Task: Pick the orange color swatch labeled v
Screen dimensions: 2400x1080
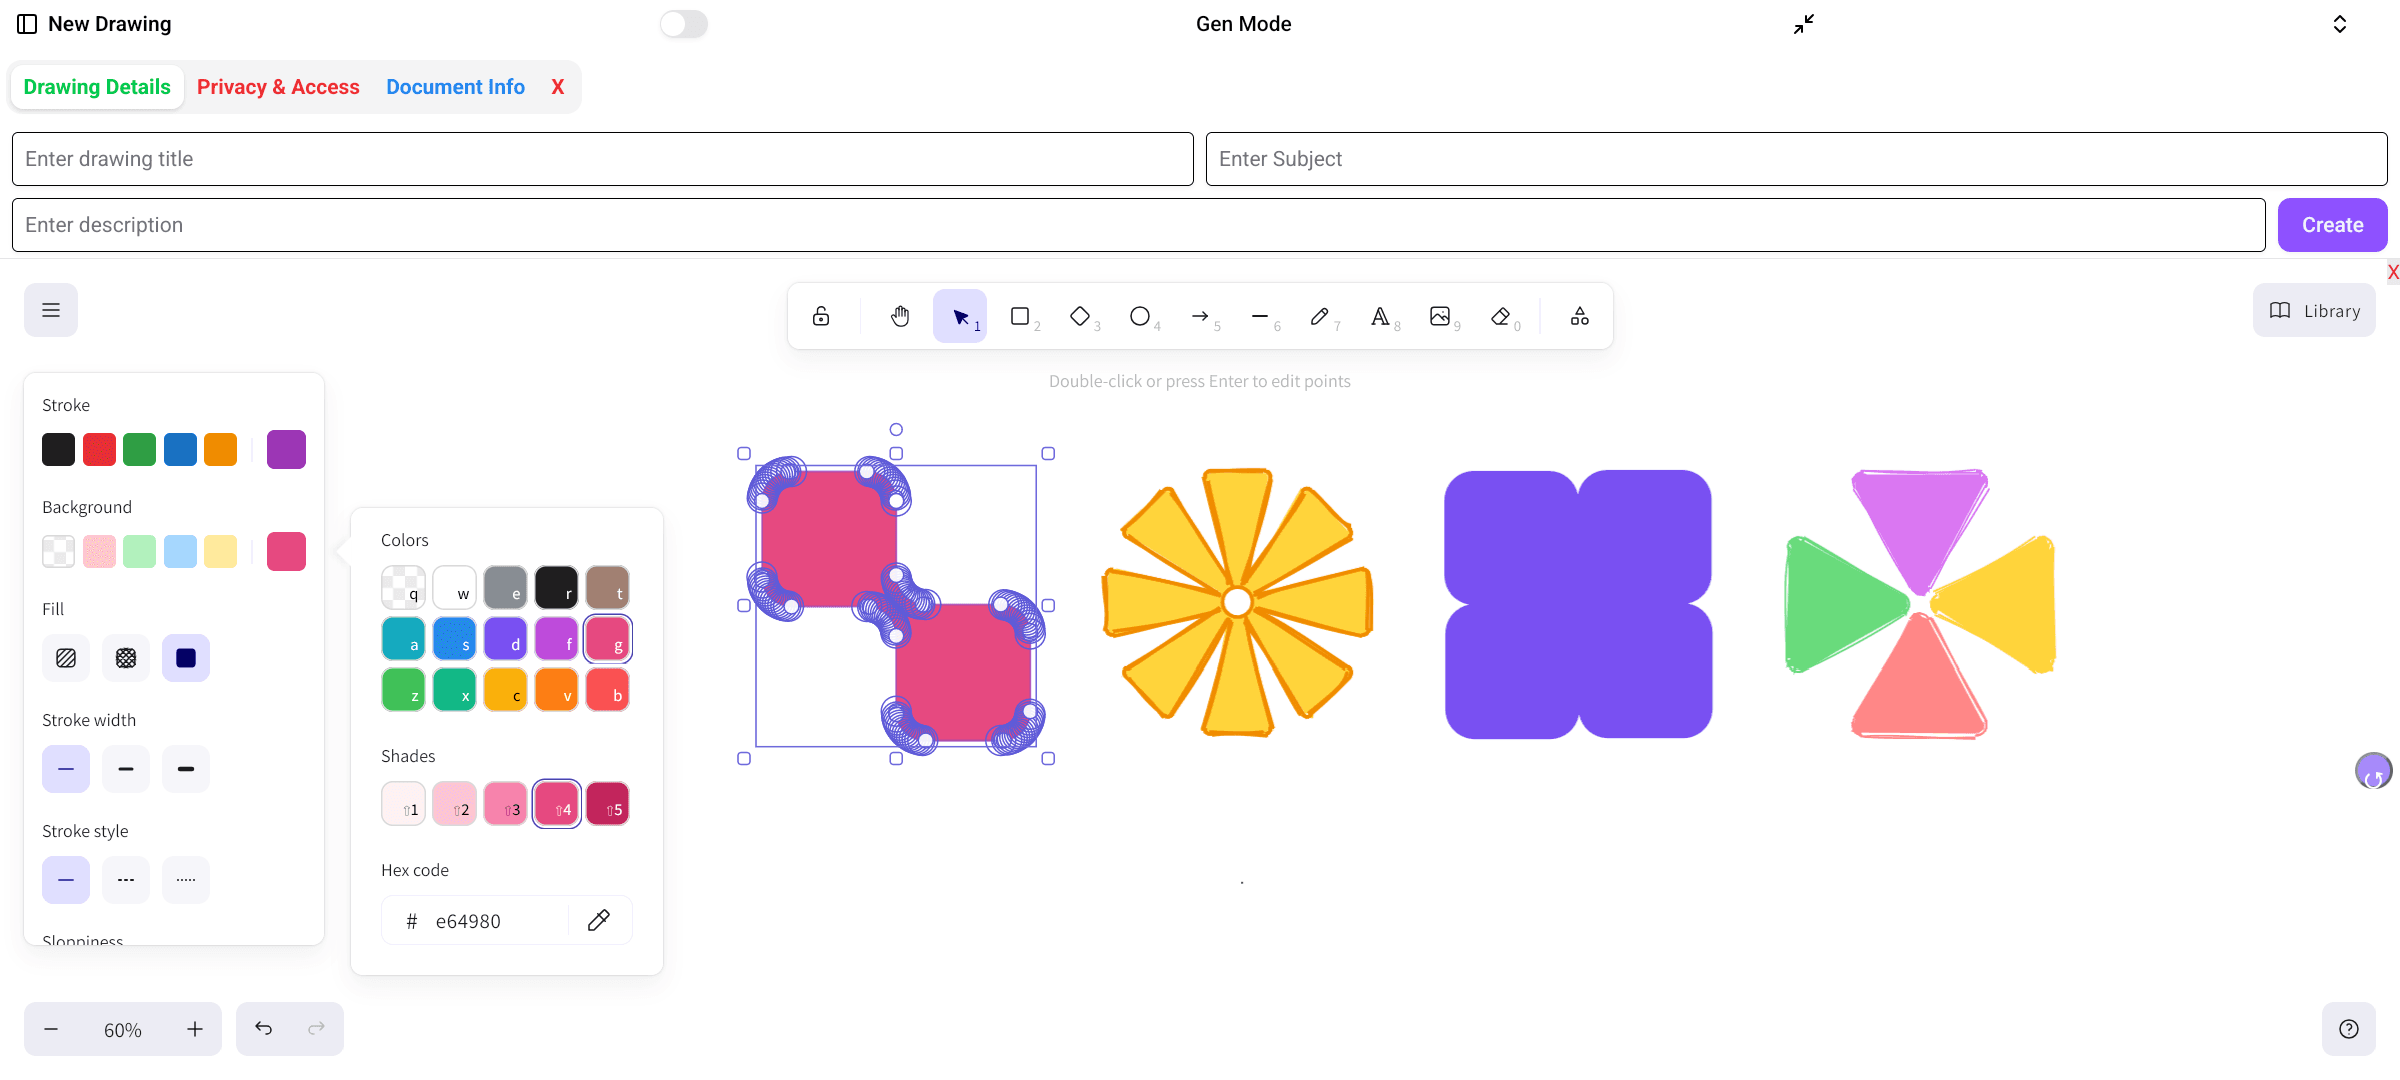Action: tap(556, 690)
